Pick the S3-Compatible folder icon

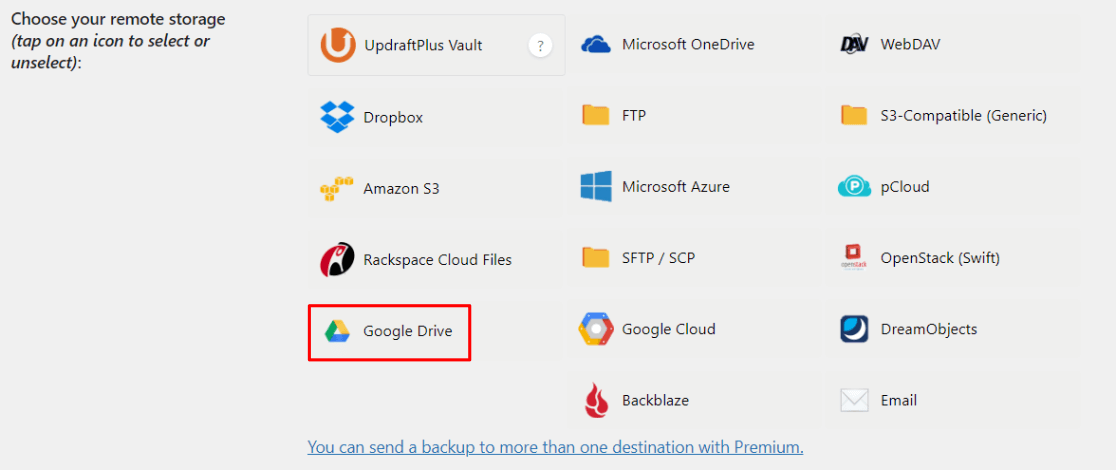[854, 115]
